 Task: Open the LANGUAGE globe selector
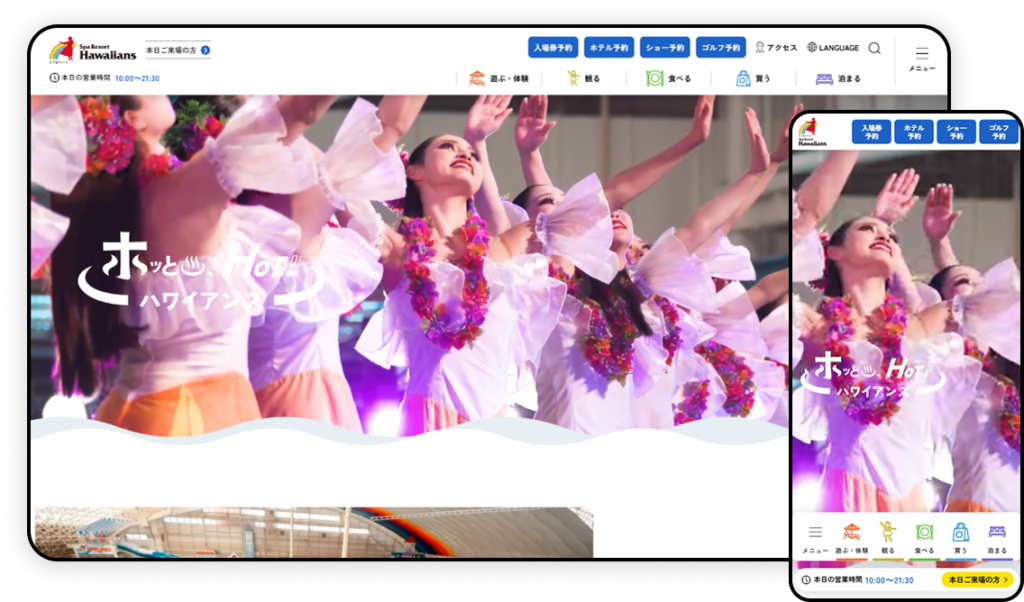pyautogui.click(x=833, y=48)
